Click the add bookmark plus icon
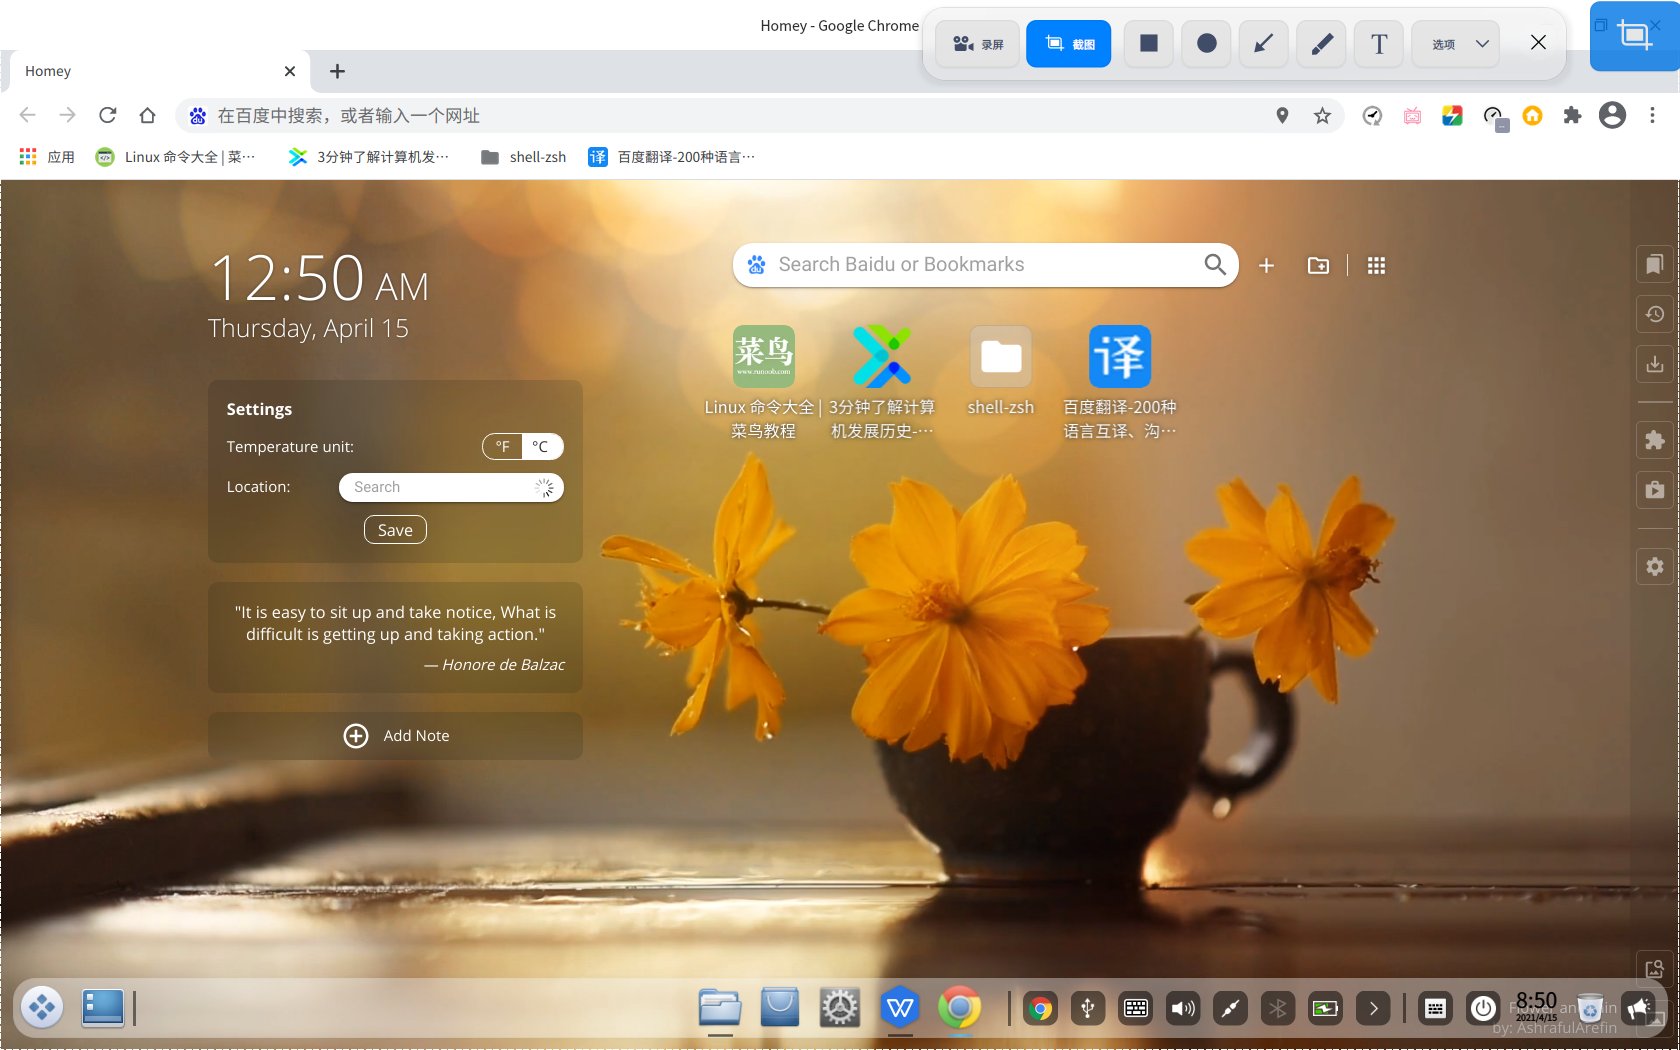The image size is (1680, 1050). (x=1266, y=266)
